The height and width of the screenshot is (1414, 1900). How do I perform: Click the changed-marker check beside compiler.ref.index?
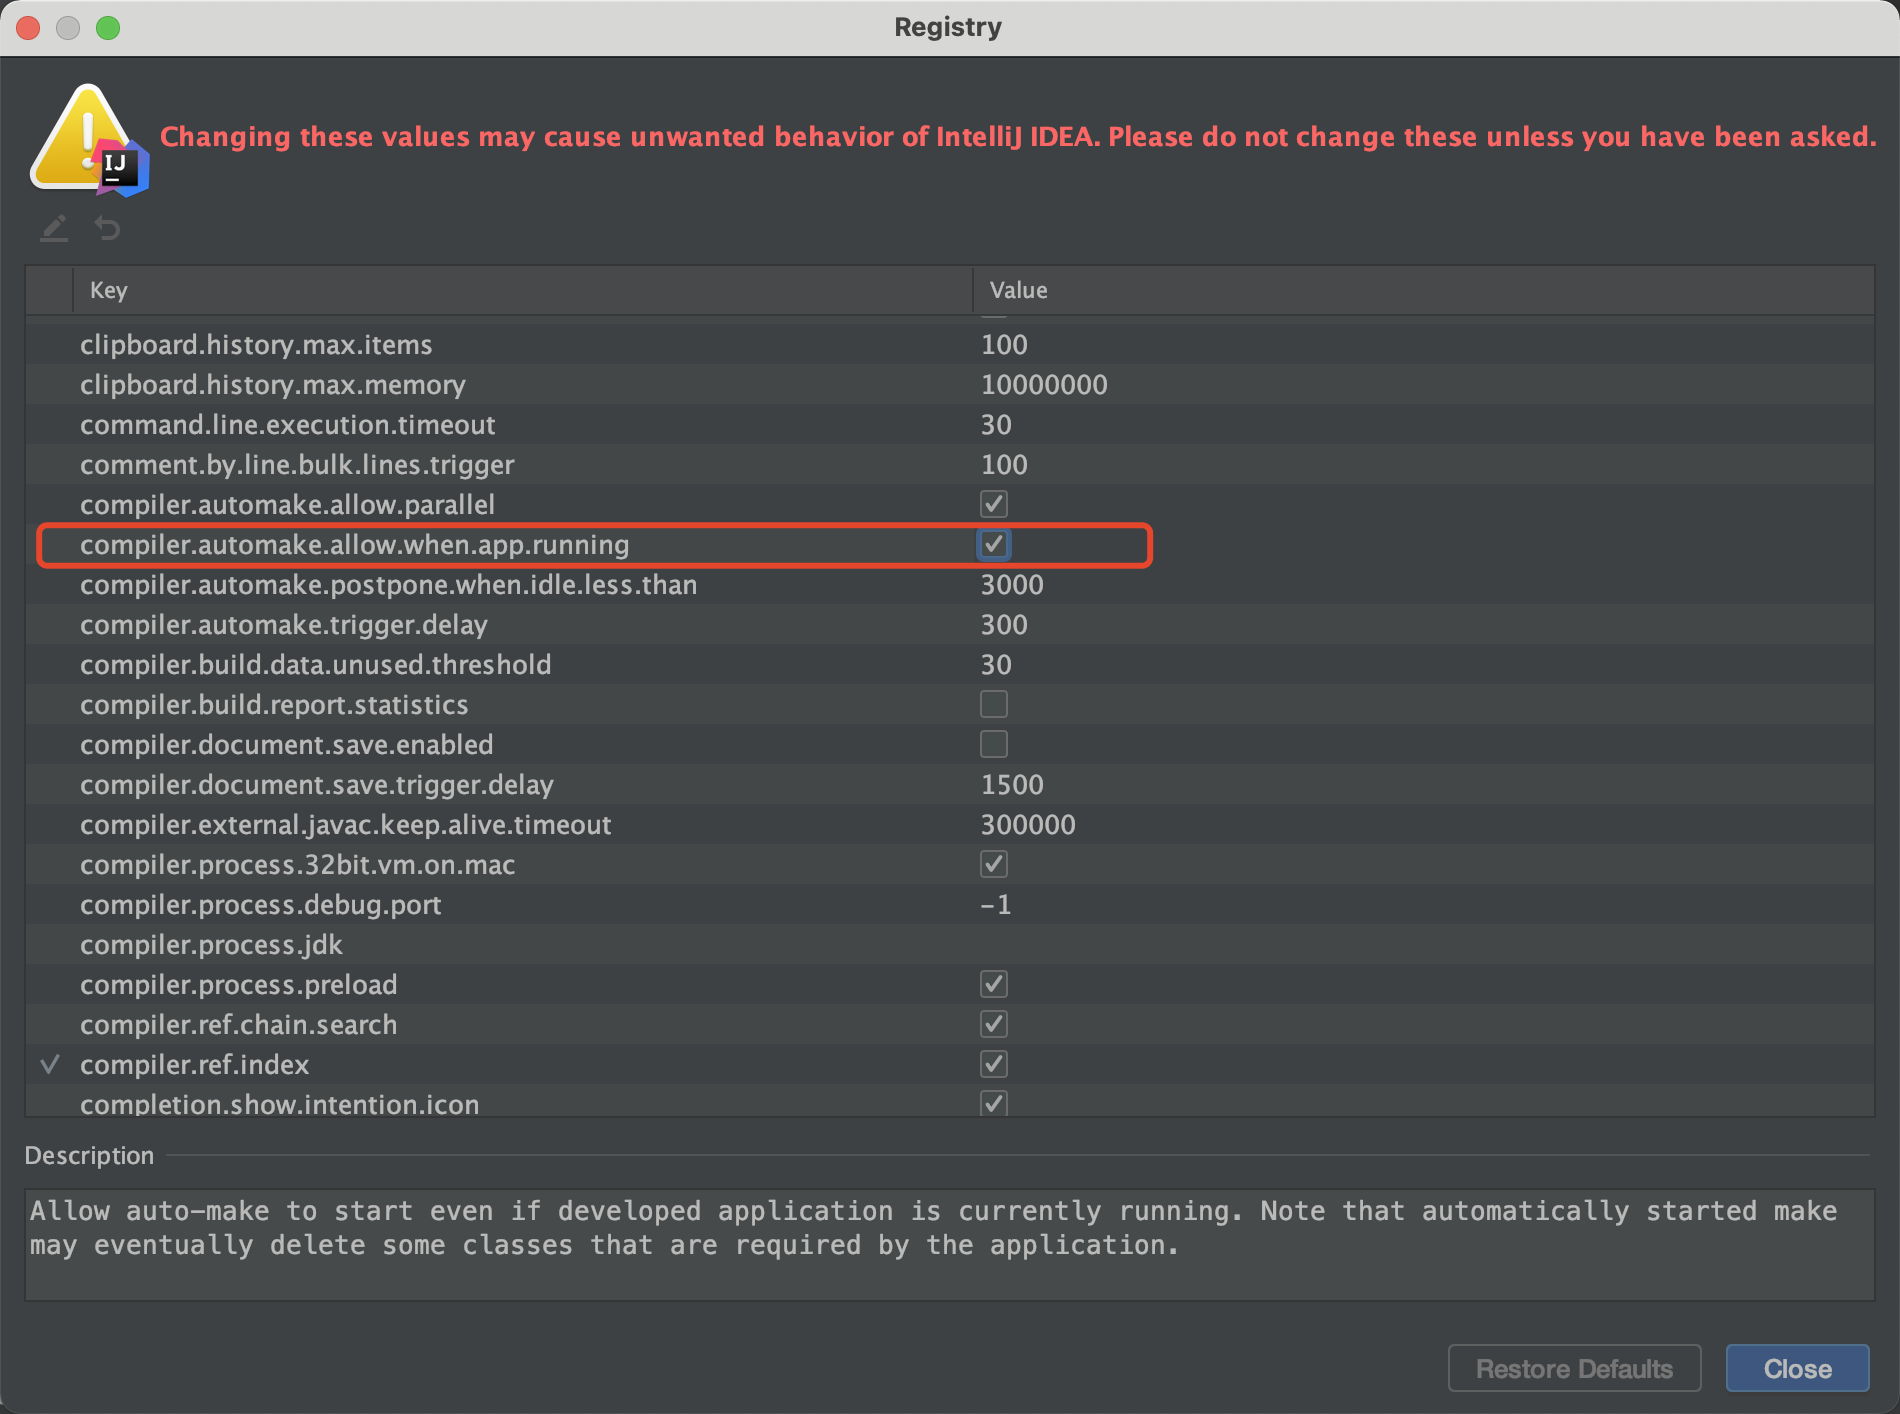[50, 1064]
